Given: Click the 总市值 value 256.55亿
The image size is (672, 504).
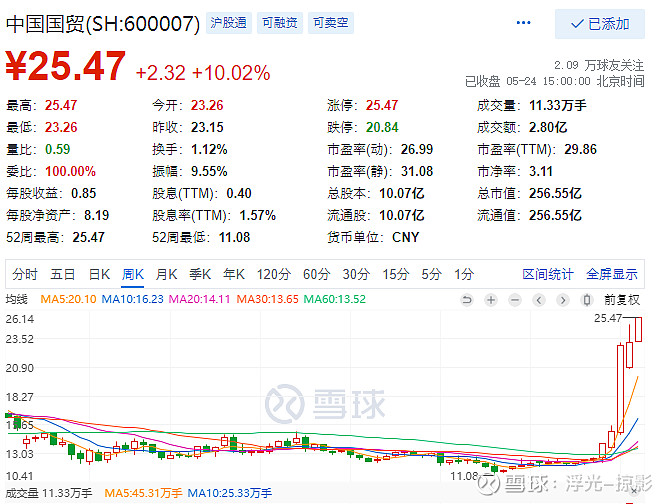Looking at the screenshot, I should coord(555,193).
